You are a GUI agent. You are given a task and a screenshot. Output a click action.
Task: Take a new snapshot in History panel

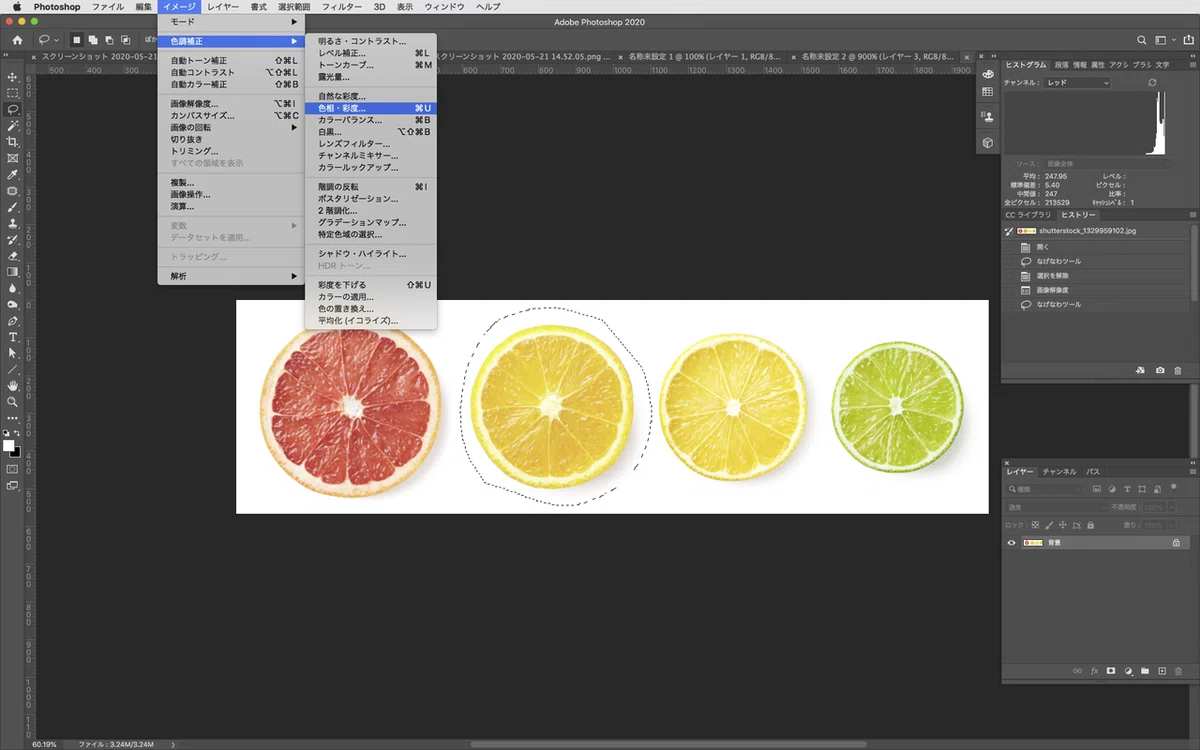pyautogui.click(x=1160, y=370)
